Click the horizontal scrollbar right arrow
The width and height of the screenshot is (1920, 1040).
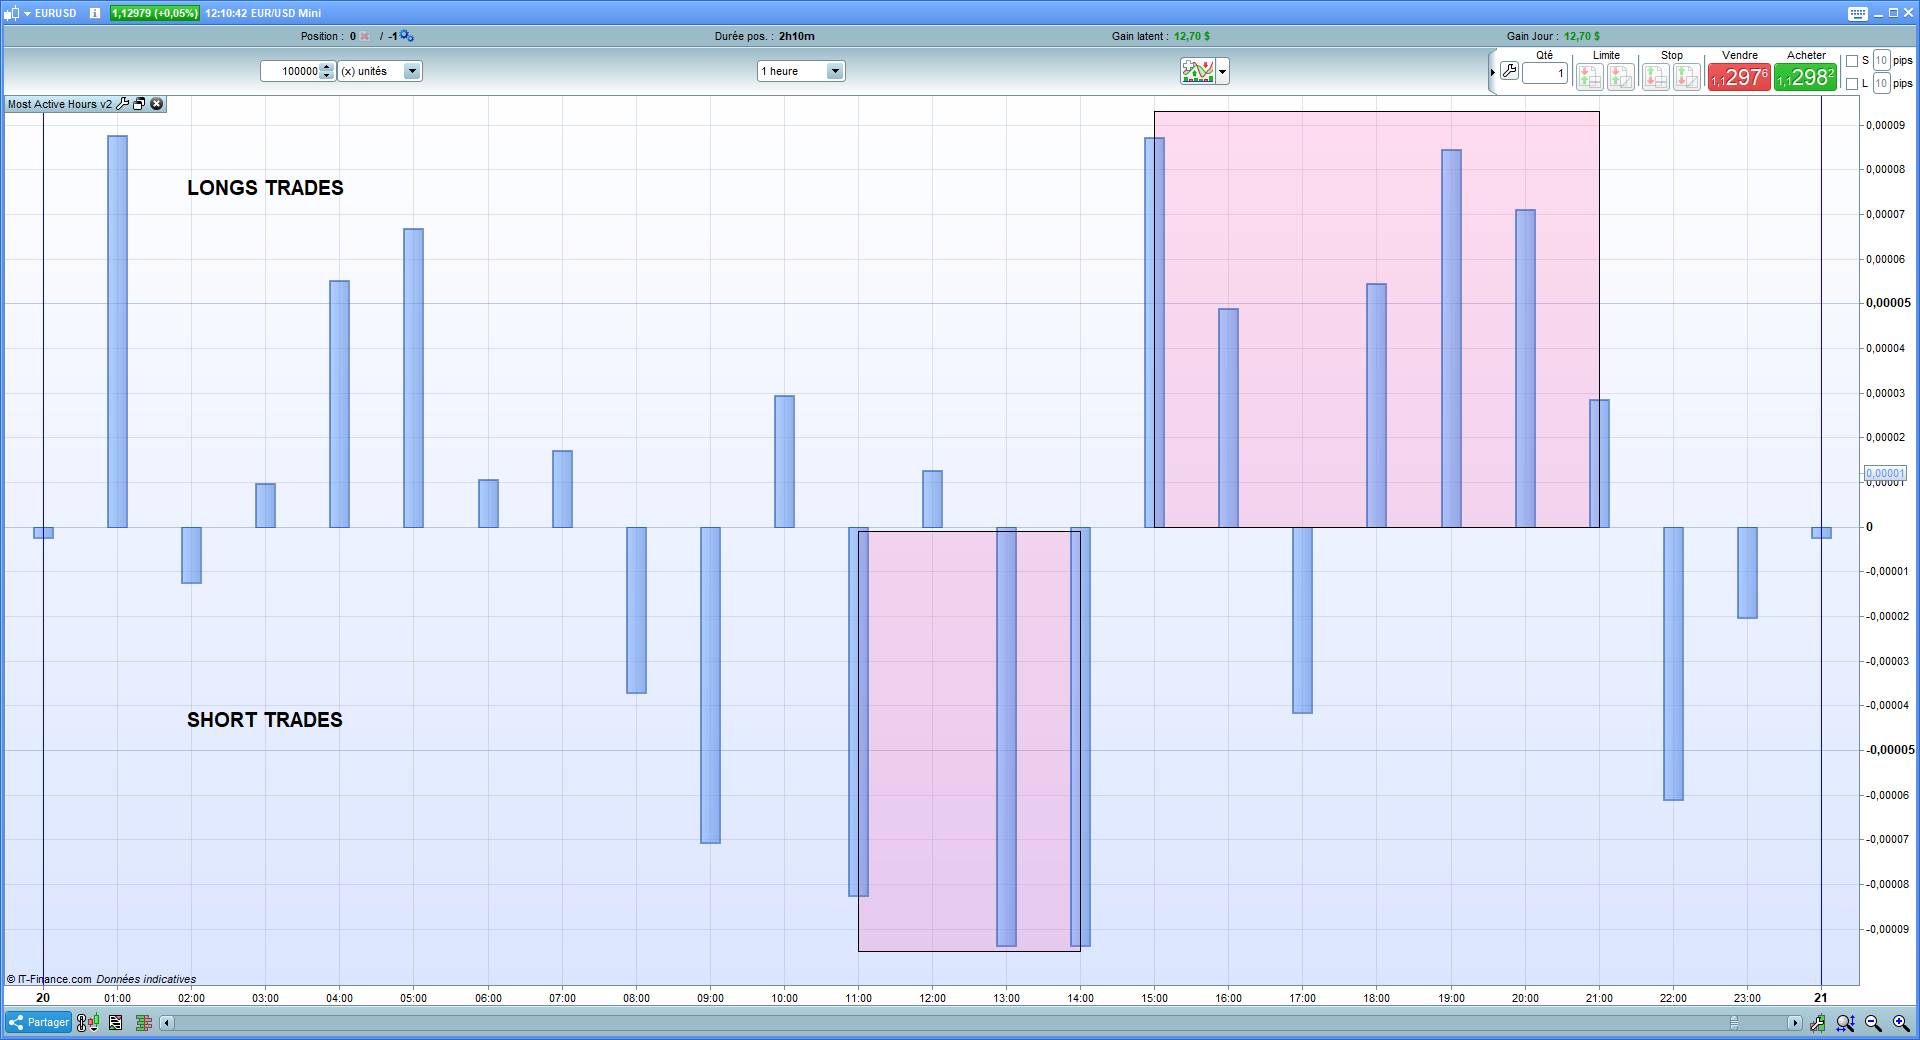[x=1795, y=1022]
